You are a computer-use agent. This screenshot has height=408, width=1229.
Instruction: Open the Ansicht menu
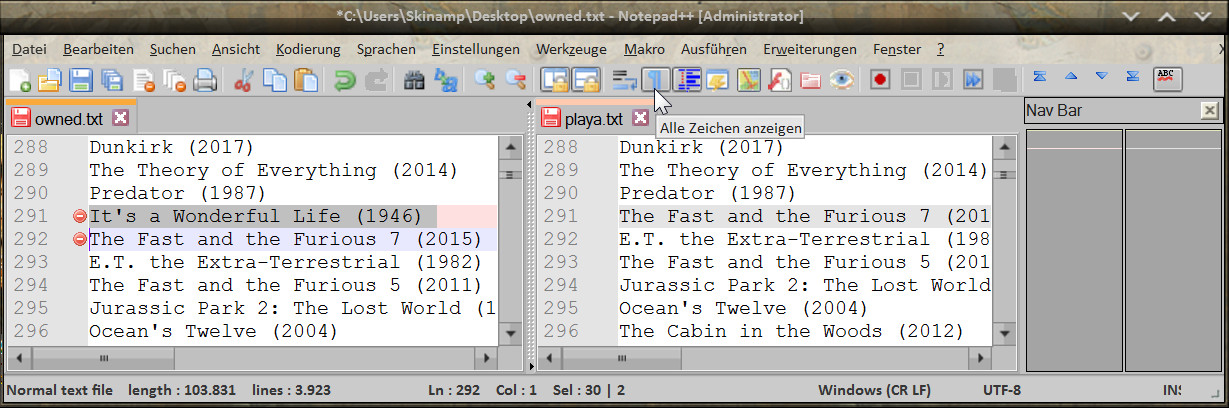point(236,49)
